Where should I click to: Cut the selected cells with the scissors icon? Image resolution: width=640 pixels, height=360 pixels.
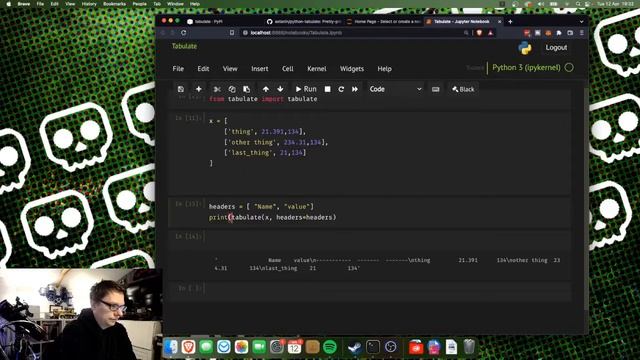[x=217, y=89]
